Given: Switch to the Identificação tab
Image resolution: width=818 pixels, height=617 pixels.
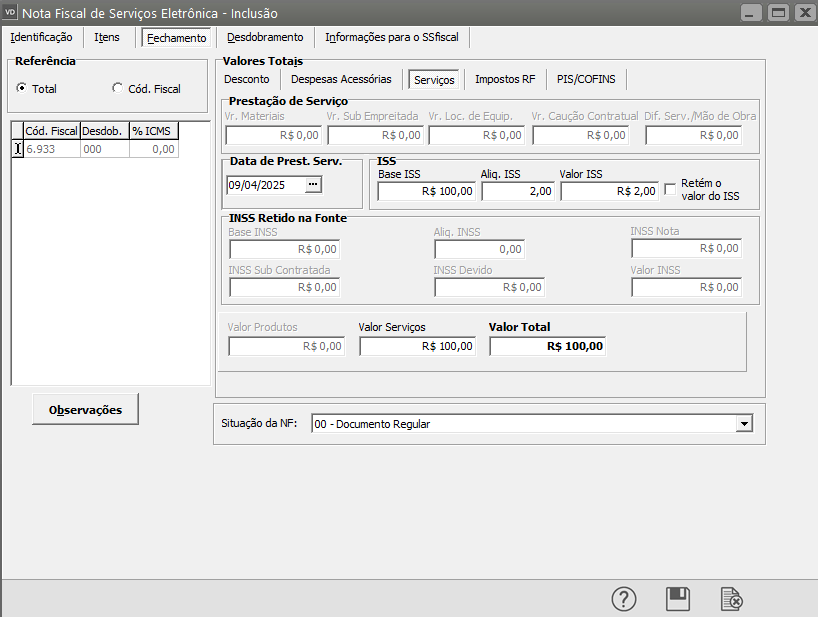Looking at the screenshot, I should (x=41, y=37).
